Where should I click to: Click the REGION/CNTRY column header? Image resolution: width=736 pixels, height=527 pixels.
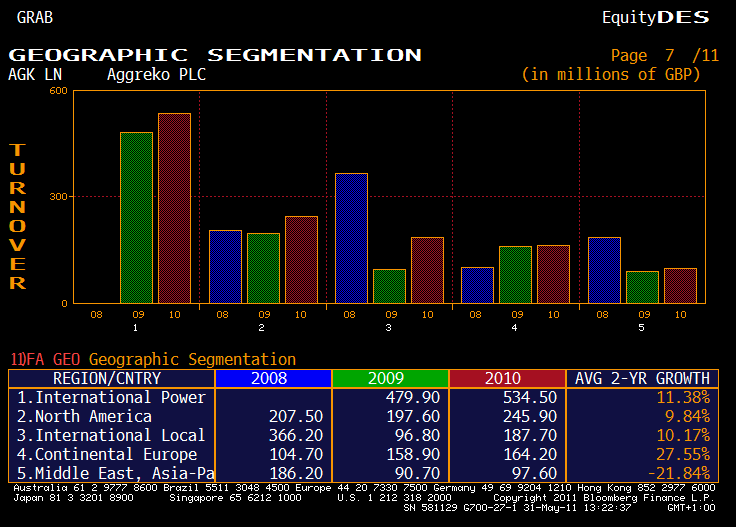[112, 378]
